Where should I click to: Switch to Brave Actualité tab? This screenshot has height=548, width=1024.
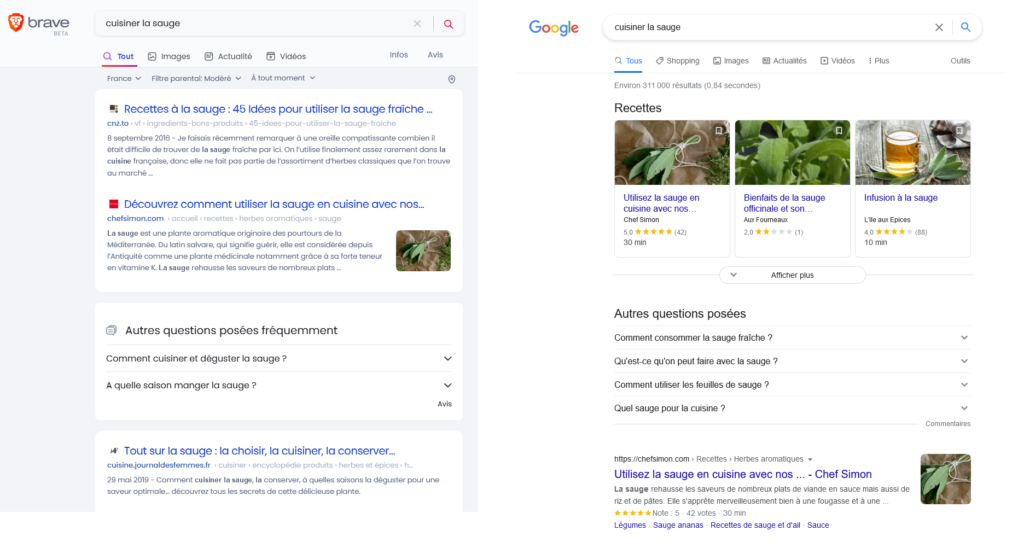[228, 57]
